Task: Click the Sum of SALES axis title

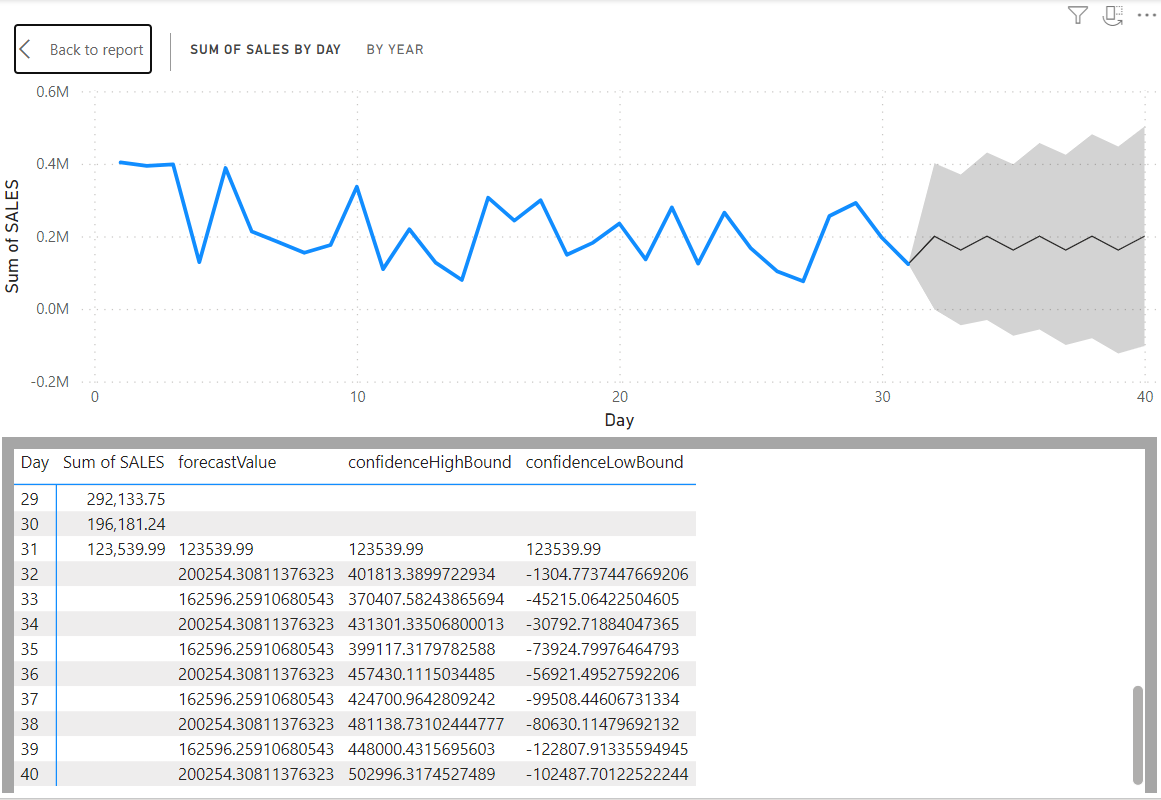Action: (13, 237)
